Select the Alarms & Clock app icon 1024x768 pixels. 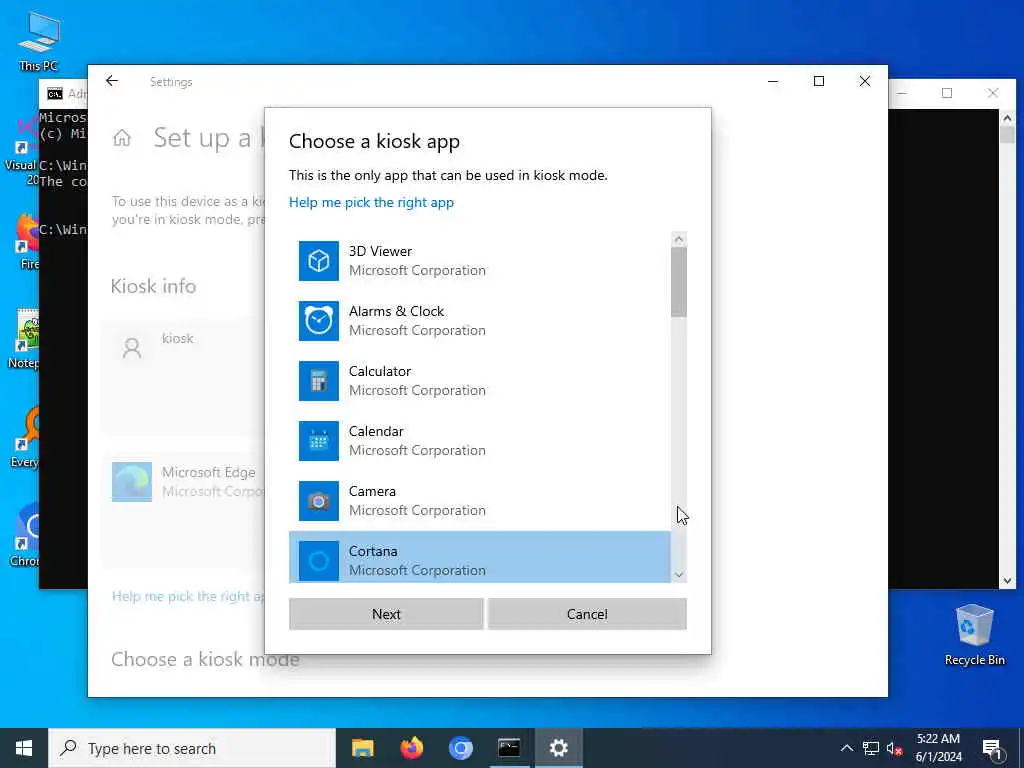point(319,321)
